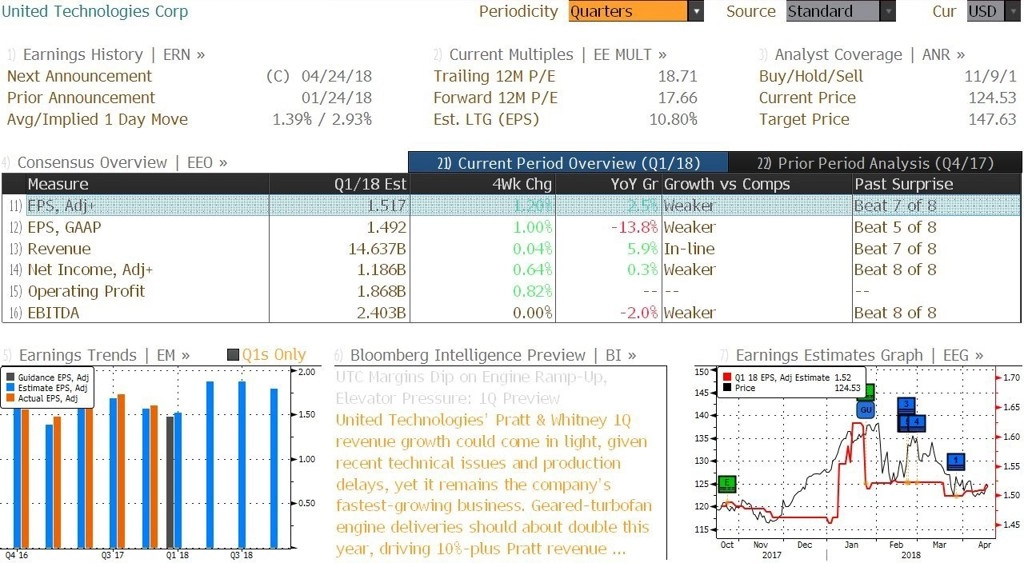The height and width of the screenshot is (563, 1024).
Task: Click the UTC Margins Dip preview headline
Action: coord(471,388)
